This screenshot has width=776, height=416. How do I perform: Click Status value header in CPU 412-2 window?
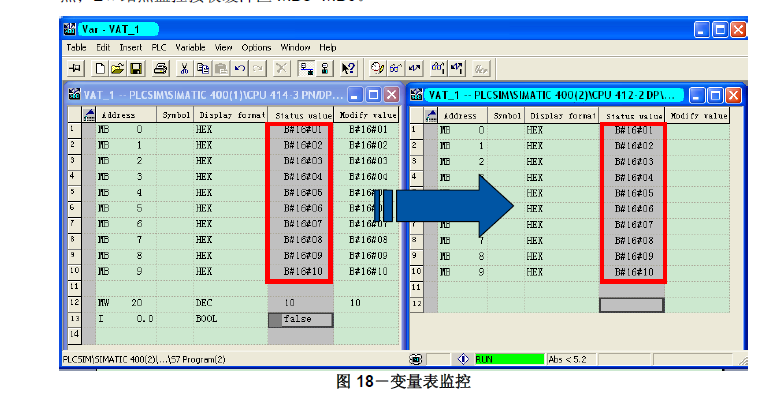coord(632,116)
